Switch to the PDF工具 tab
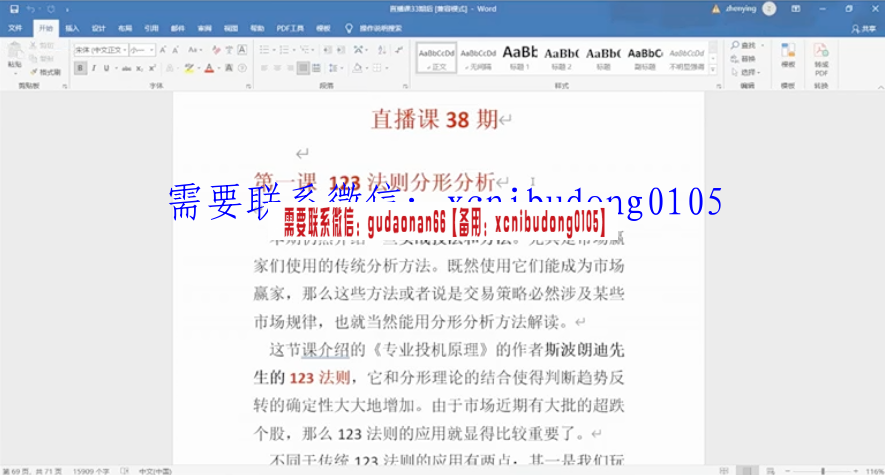Image resolution: width=885 pixels, height=475 pixels. [x=290, y=28]
